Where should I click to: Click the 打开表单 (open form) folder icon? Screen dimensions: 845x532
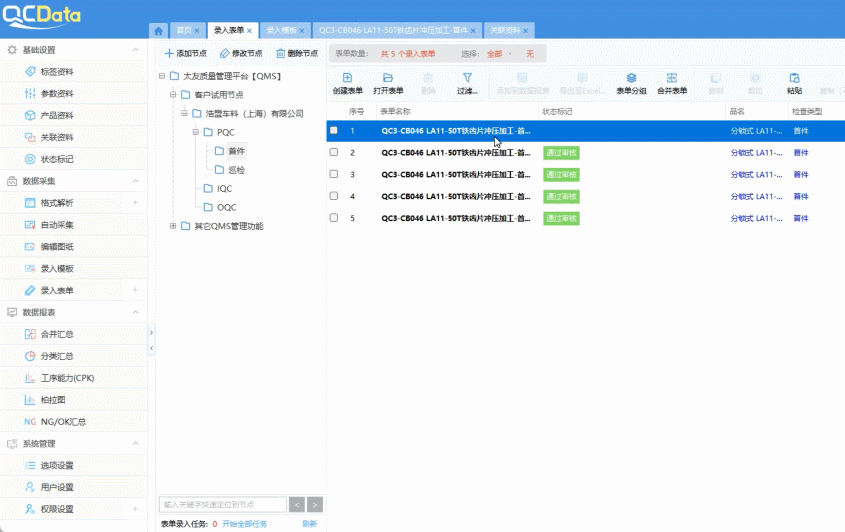point(388,78)
